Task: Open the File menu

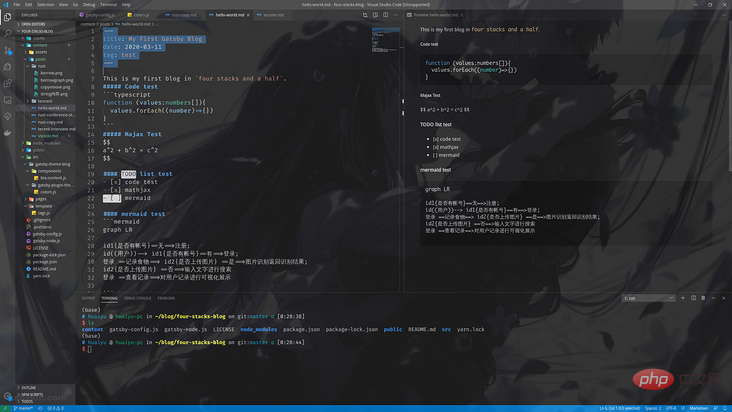Action: (x=17, y=5)
